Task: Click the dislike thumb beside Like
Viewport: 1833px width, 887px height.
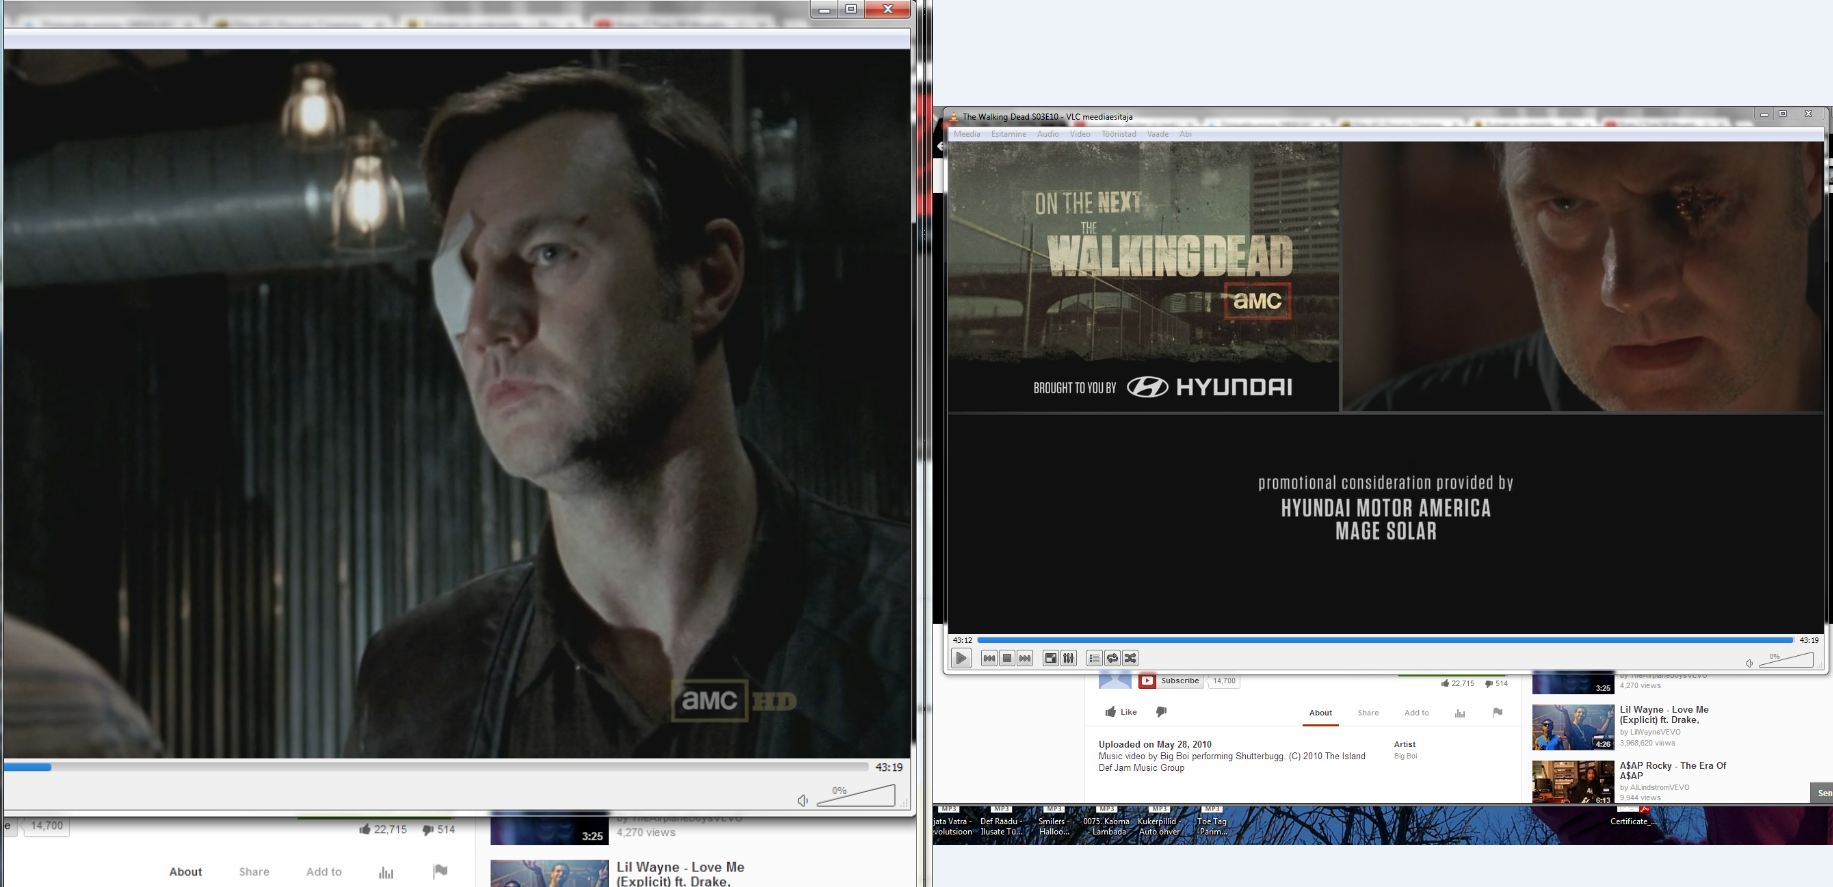Action: pos(1161,712)
